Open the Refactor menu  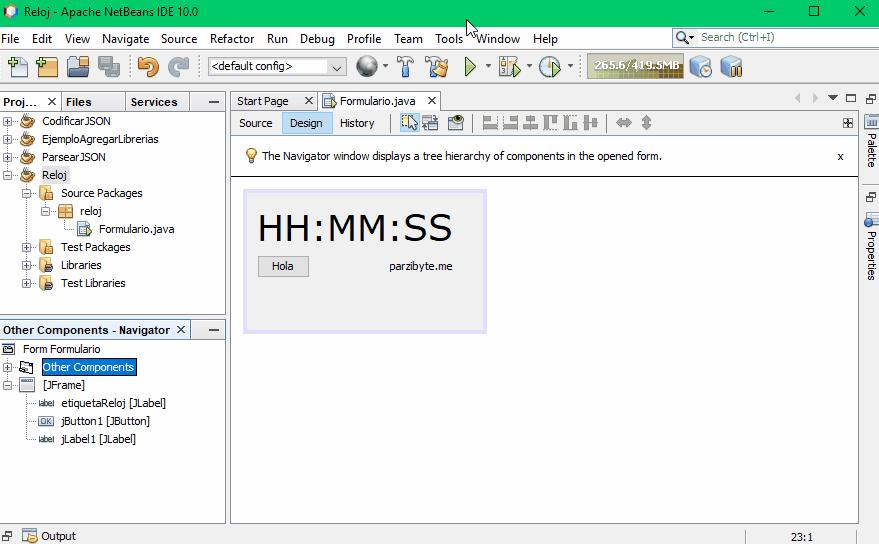(x=232, y=39)
